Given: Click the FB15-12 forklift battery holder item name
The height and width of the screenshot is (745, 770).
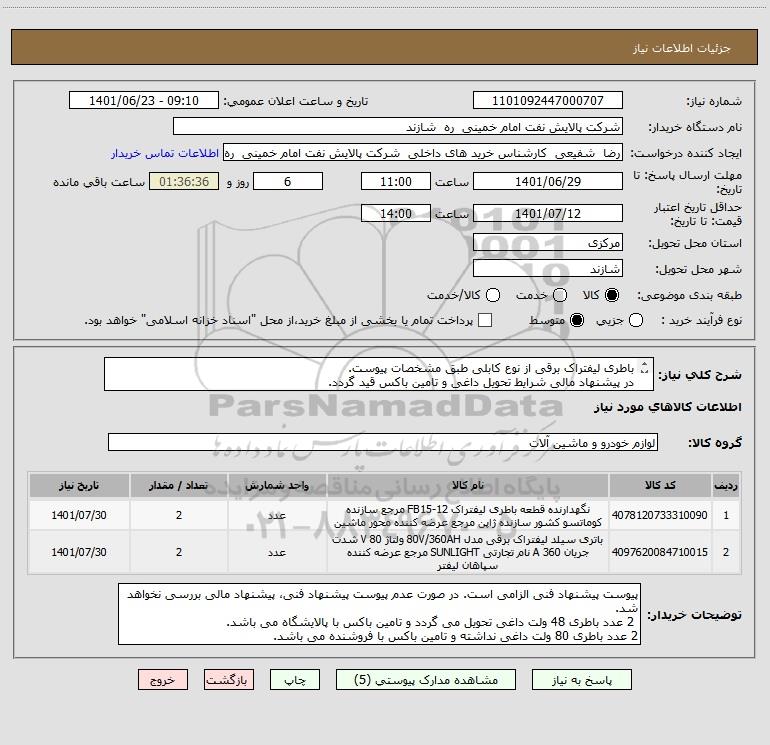Looking at the screenshot, I should pos(468,516).
